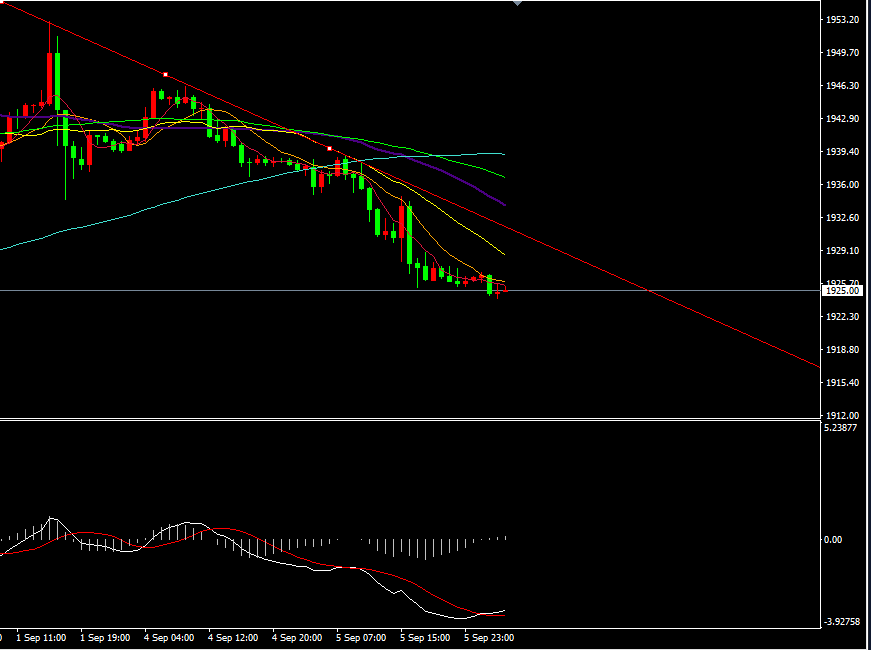Click the MACD scale value 5.23877
Image resolution: width=871 pixels, height=650 pixels.
[841, 428]
